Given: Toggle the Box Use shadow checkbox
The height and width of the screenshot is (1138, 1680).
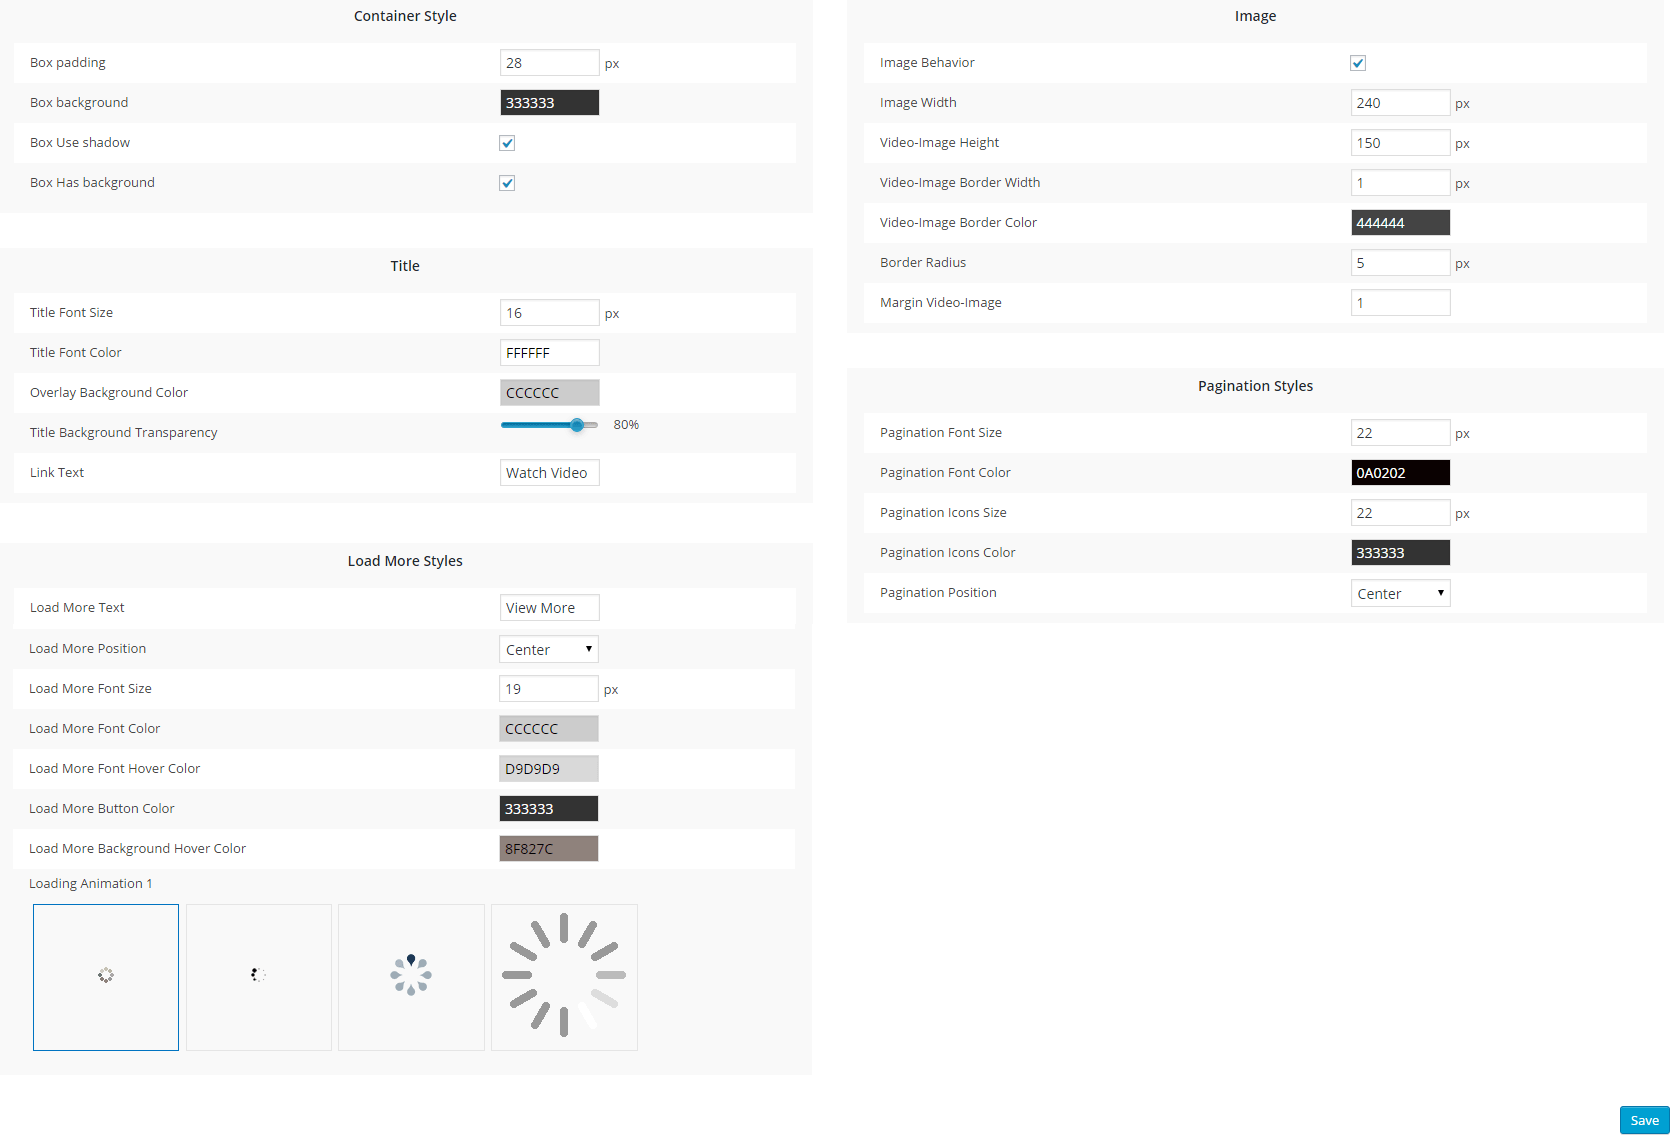Looking at the screenshot, I should coord(507,143).
